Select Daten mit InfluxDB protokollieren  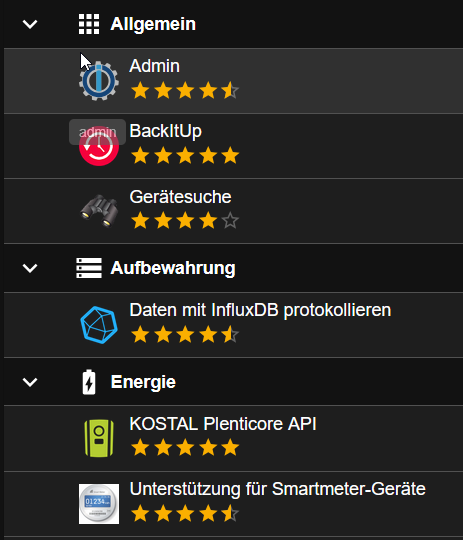(260, 310)
